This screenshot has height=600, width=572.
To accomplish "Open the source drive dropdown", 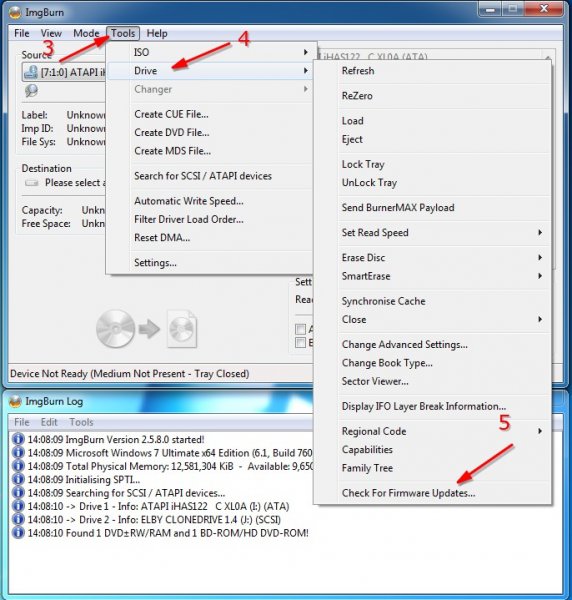I will [63, 72].
